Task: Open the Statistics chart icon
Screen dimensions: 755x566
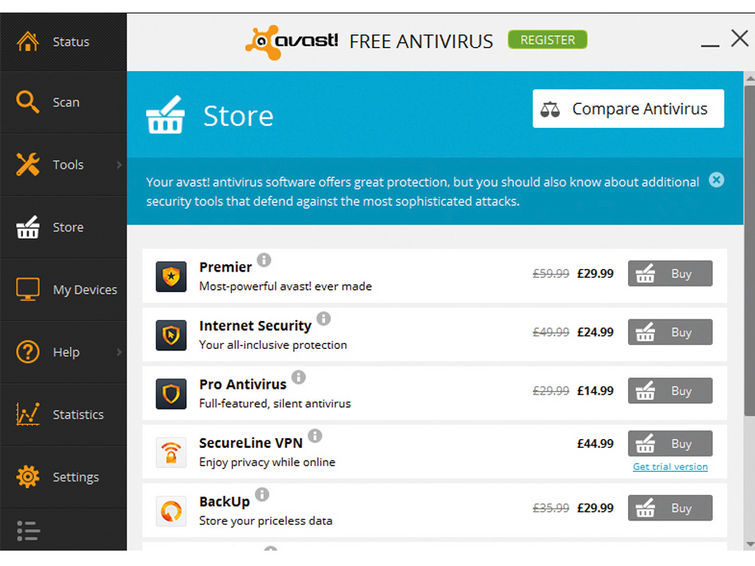Action: click(27, 414)
